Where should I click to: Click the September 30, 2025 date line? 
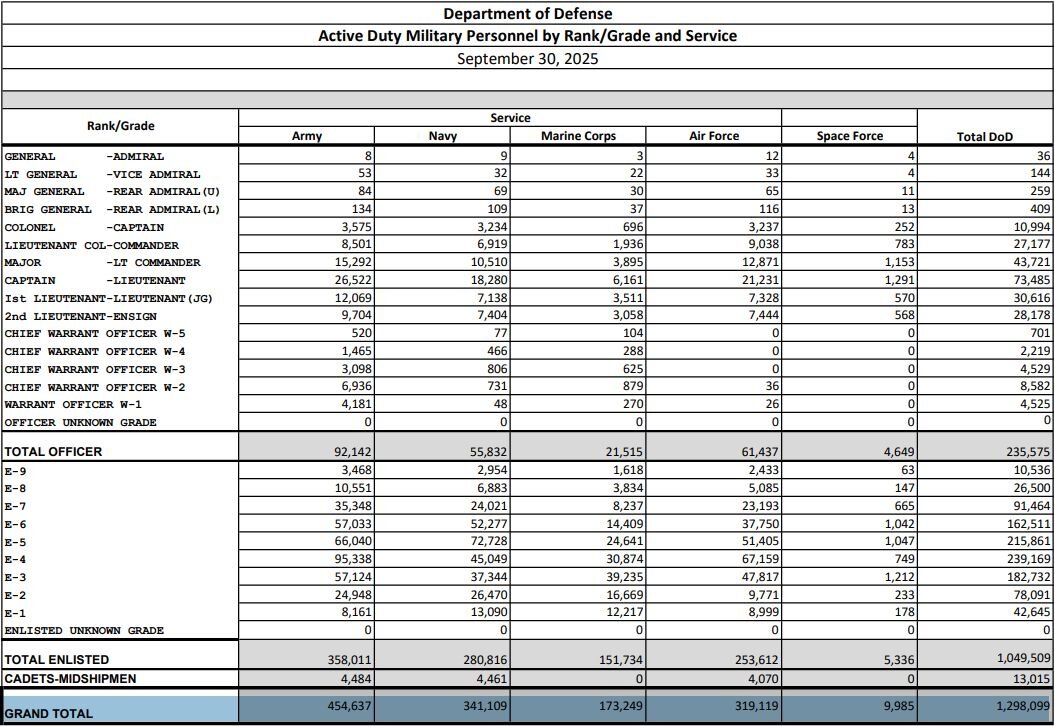coord(527,58)
